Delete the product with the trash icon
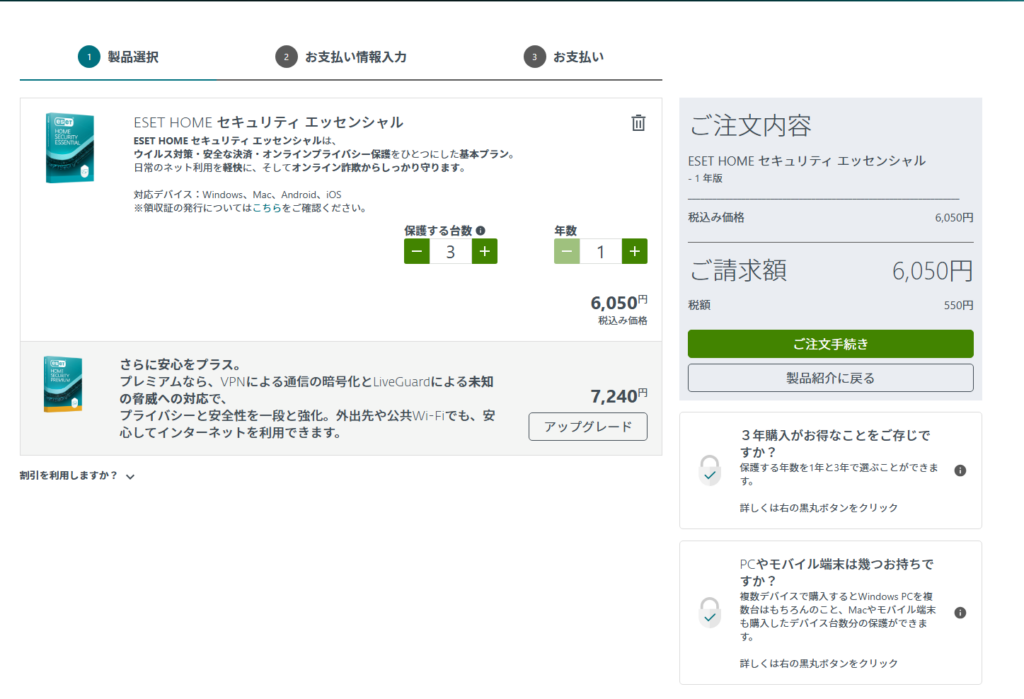Viewport: 1024px width, 699px height. [x=638, y=123]
